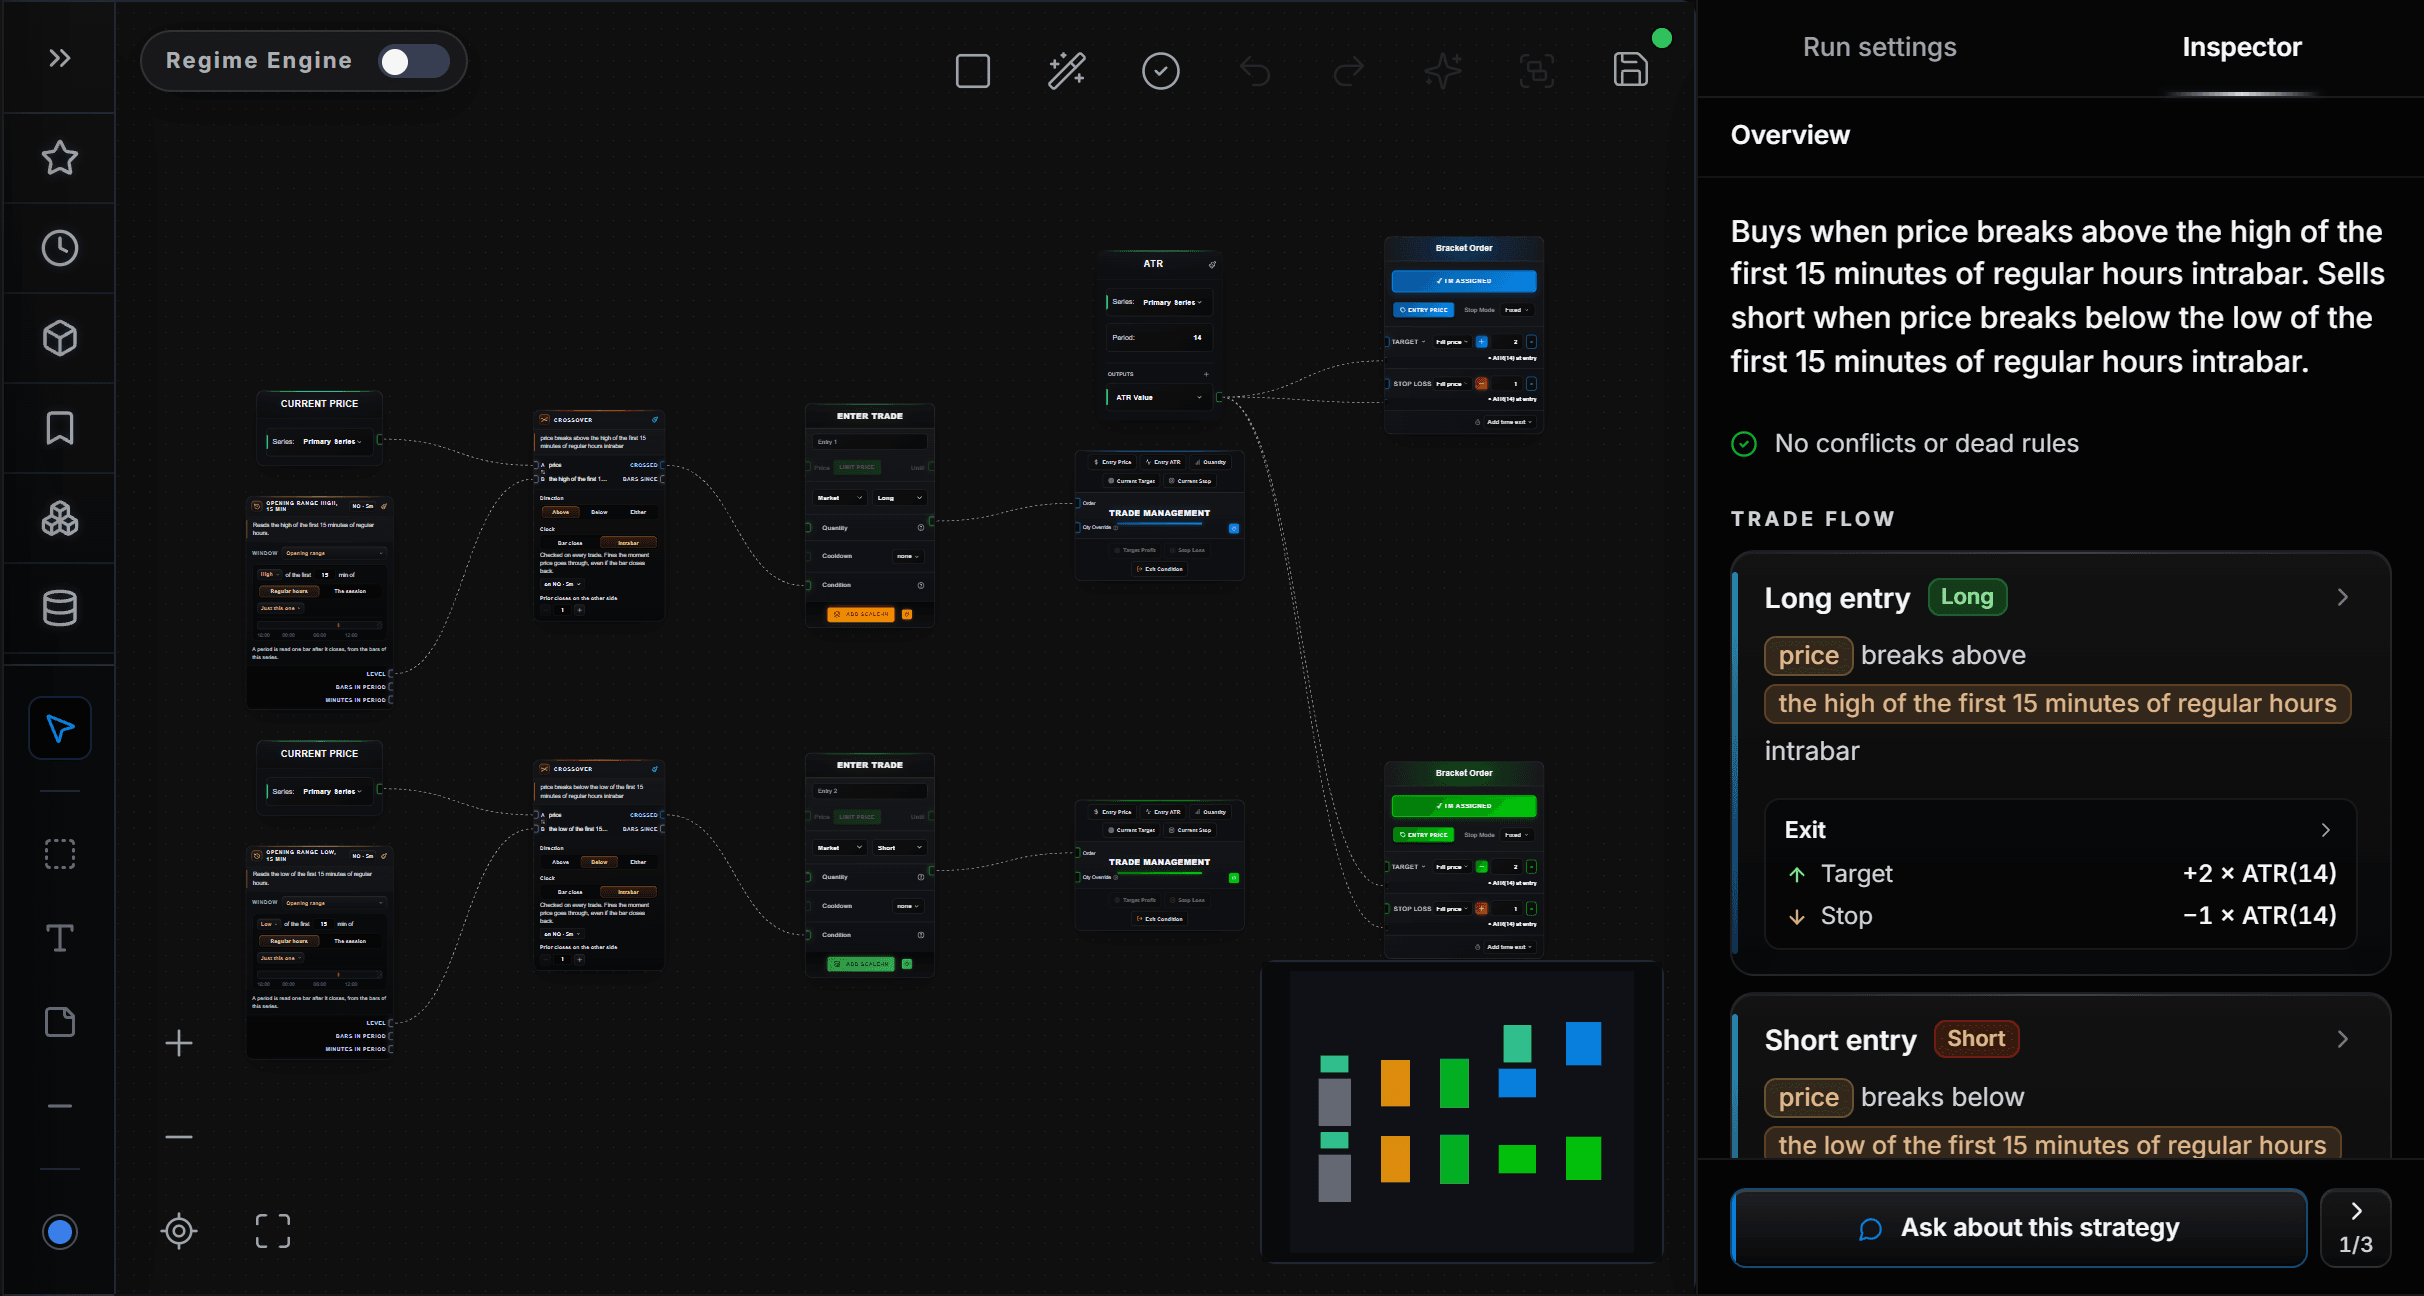Open the 3D cube blocks panel
2424x1296 pixels.
(60, 338)
